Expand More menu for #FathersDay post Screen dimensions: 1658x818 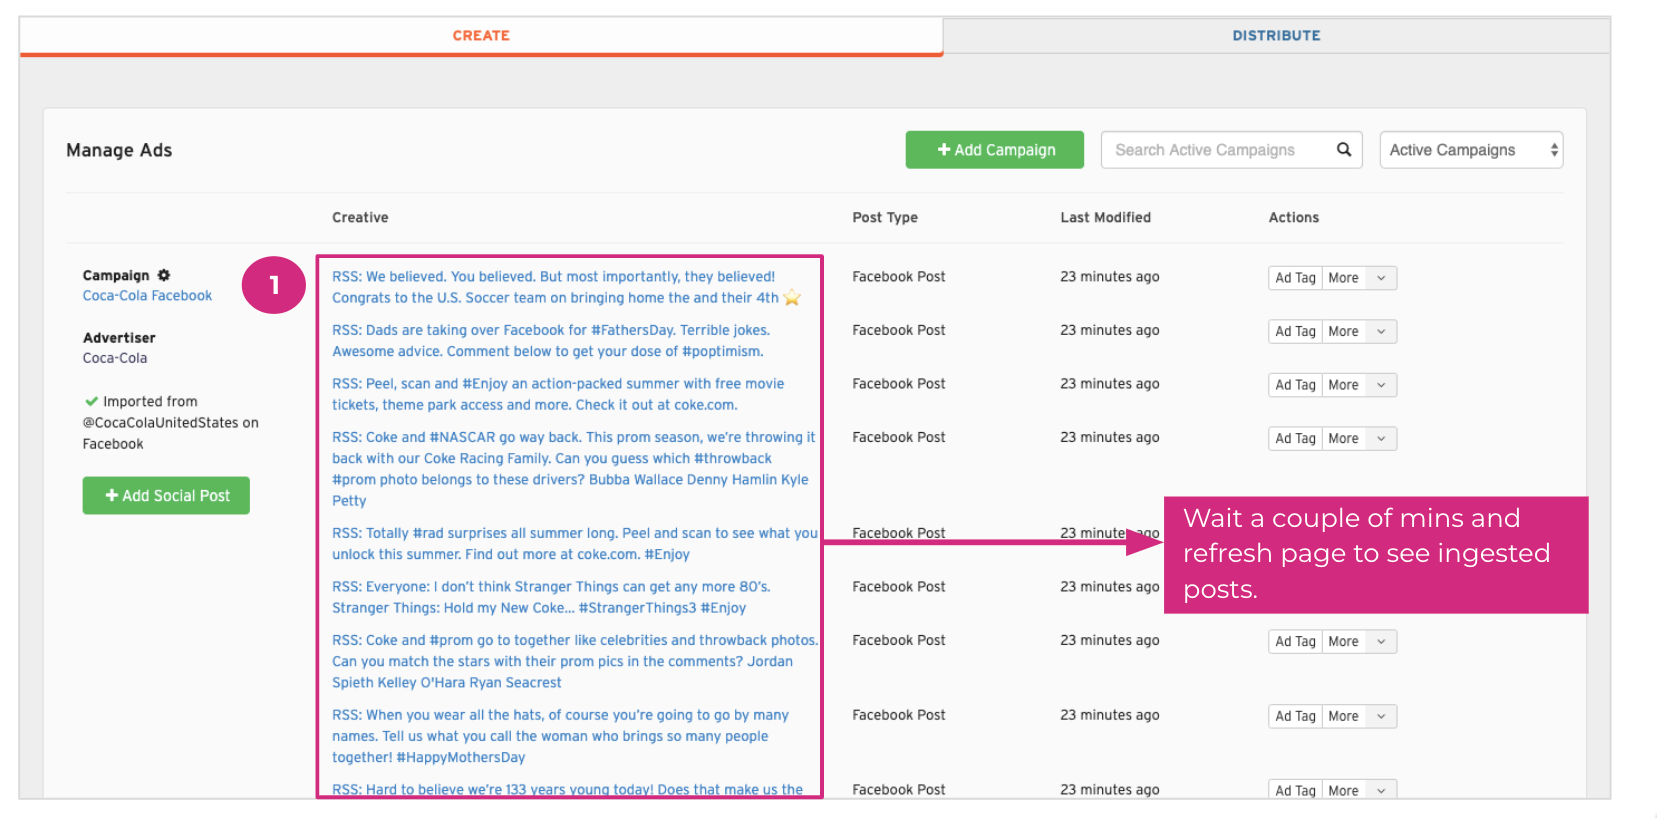click(1358, 332)
